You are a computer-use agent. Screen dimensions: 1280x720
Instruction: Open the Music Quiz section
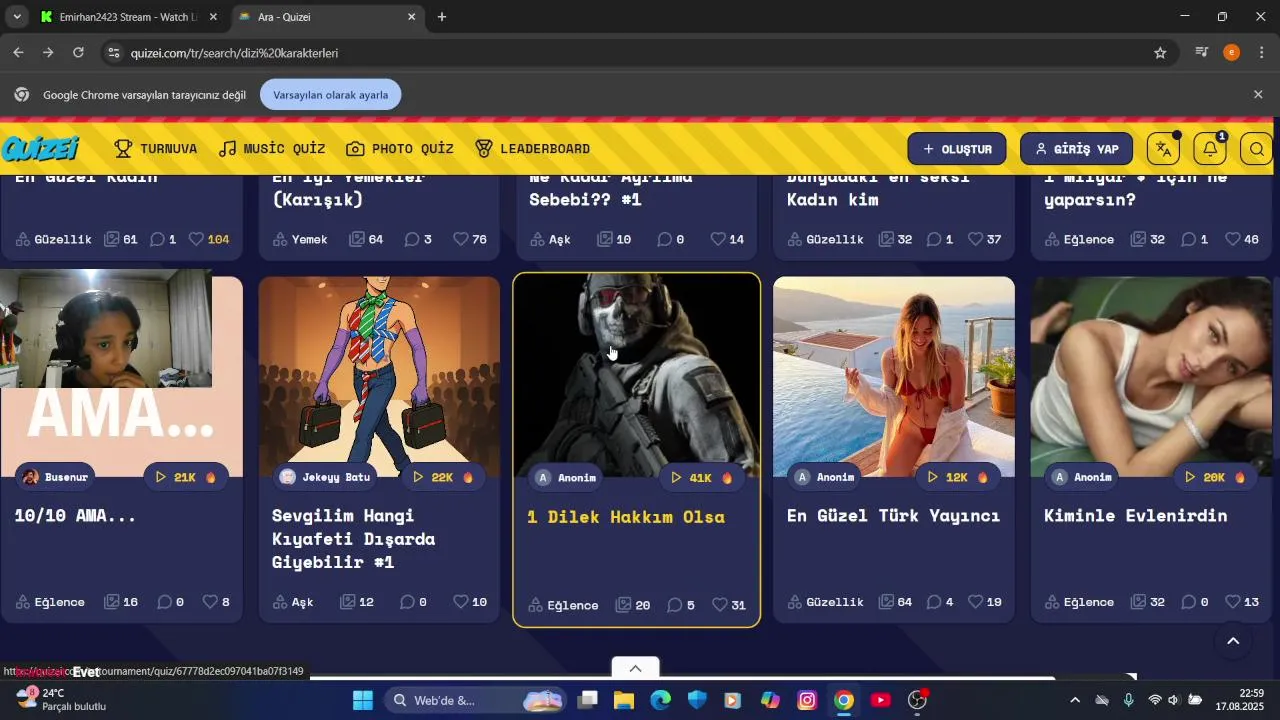point(272,149)
